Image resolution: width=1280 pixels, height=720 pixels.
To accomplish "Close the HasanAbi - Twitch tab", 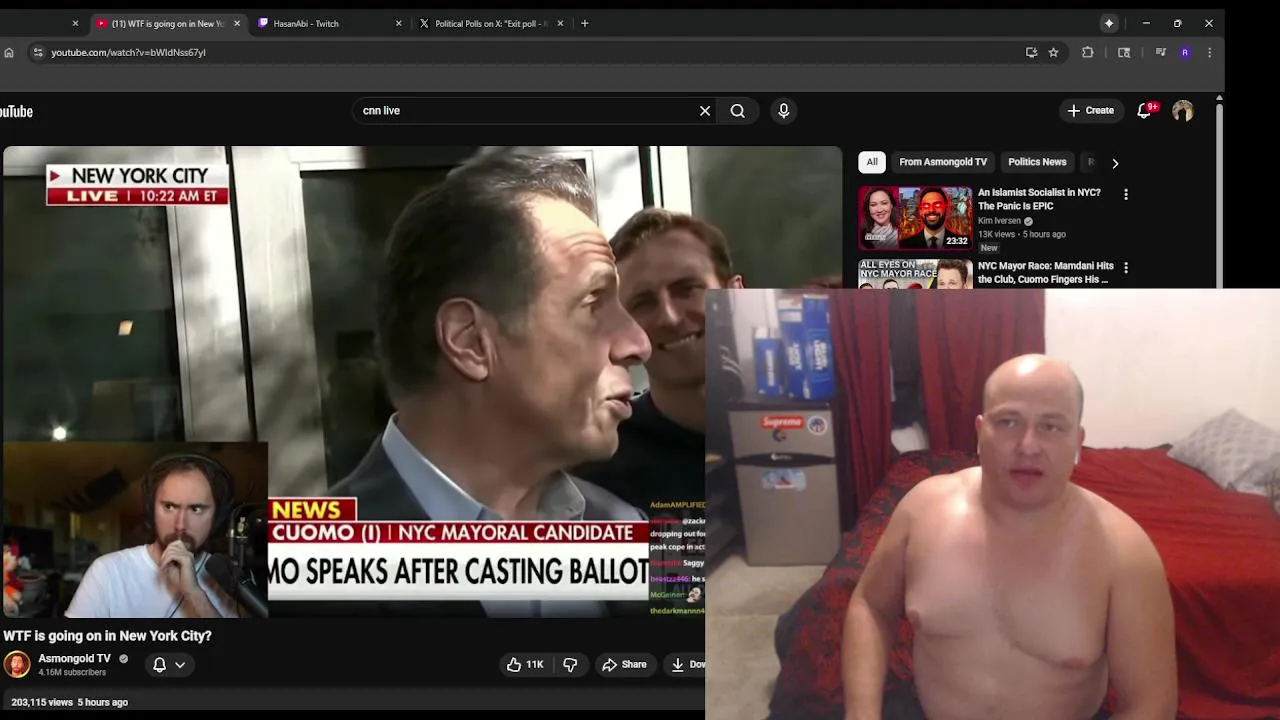I will point(399,23).
